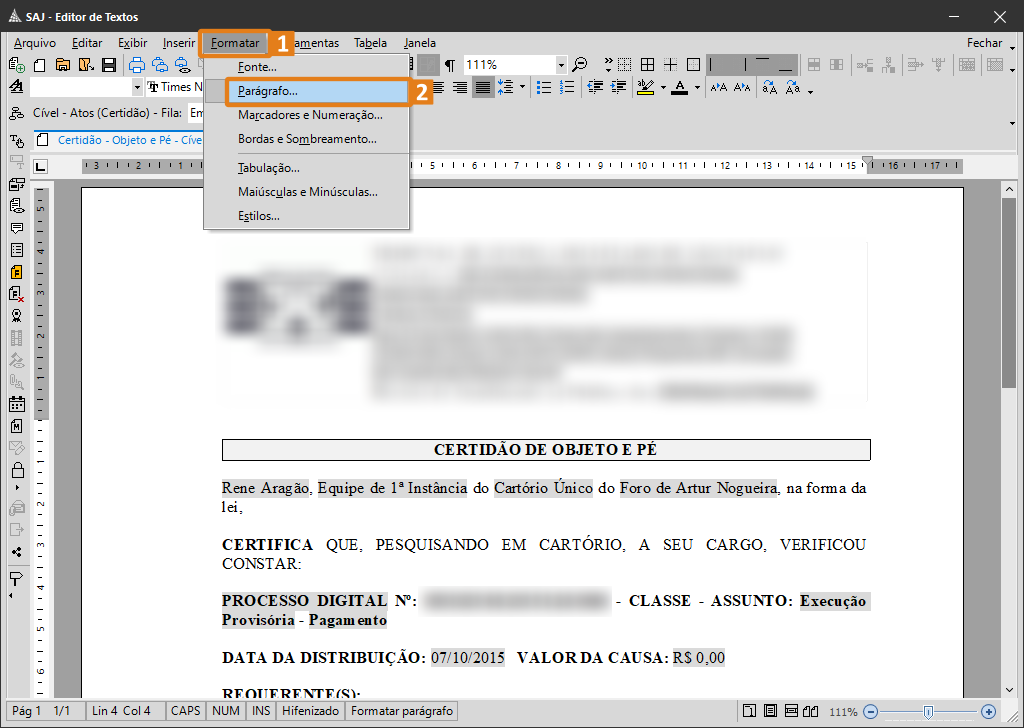This screenshot has height=728, width=1024.
Task: Select the Certidão - Objeto e Pé document tab
Action: 120,140
